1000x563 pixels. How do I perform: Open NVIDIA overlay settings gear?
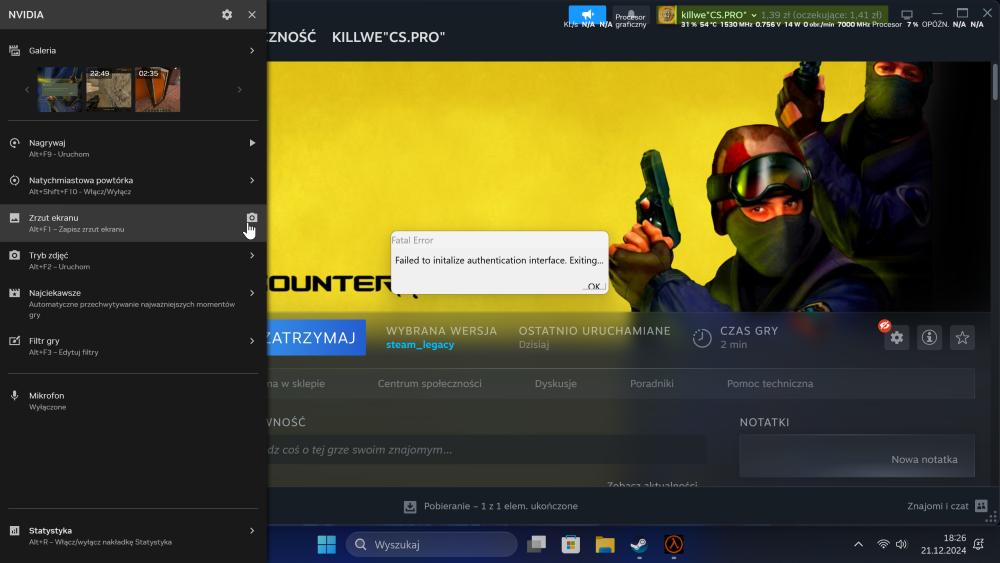click(x=227, y=14)
